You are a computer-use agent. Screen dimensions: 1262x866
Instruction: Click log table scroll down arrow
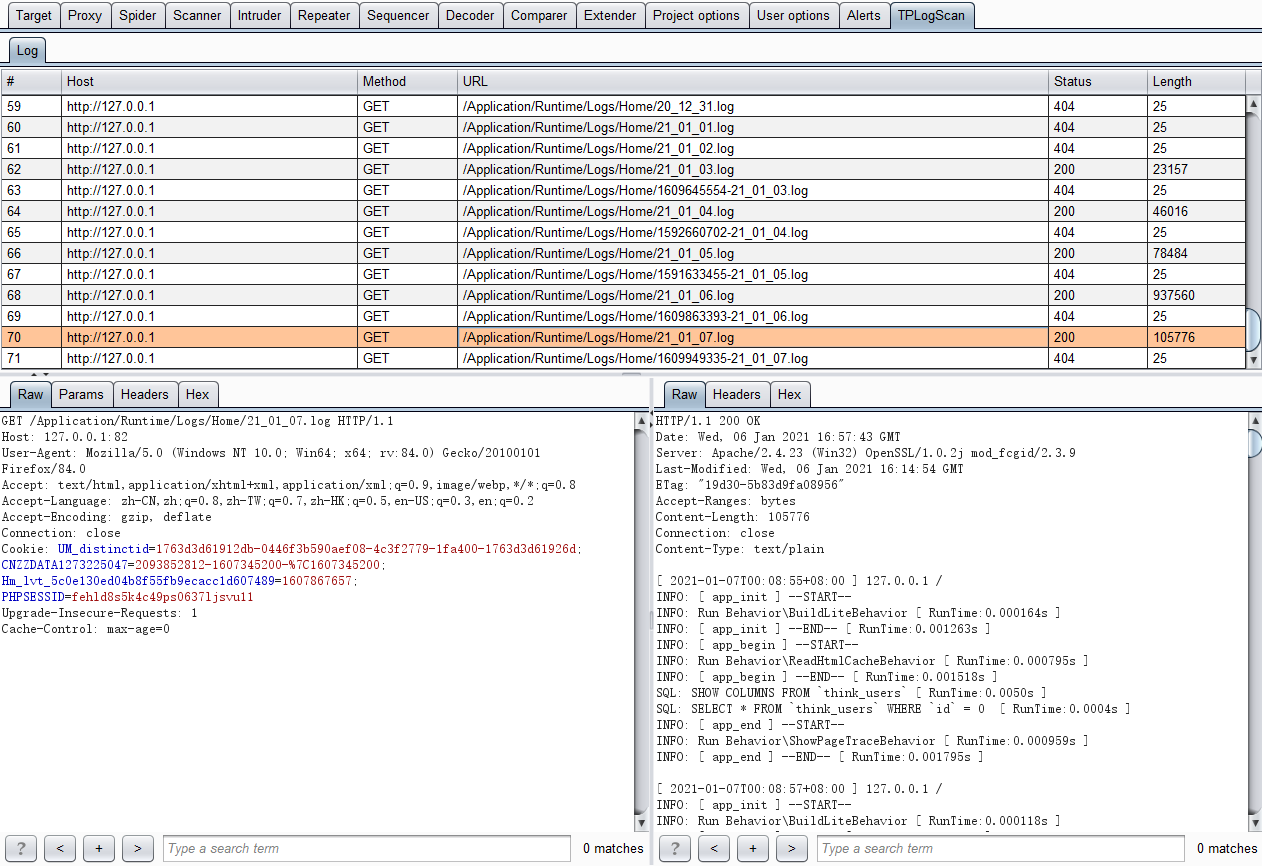tap(1253, 359)
